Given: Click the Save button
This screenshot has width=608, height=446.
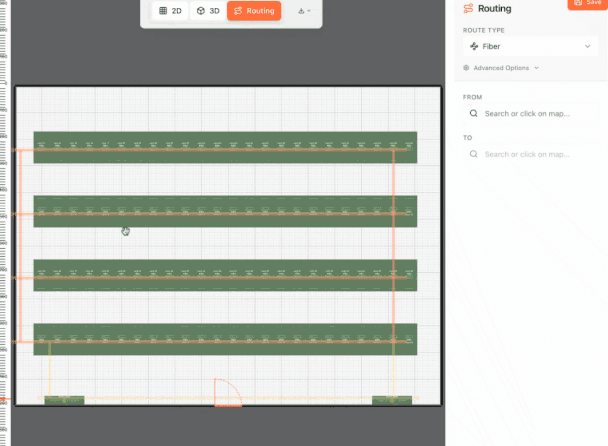Looking at the screenshot, I should coord(588,3).
